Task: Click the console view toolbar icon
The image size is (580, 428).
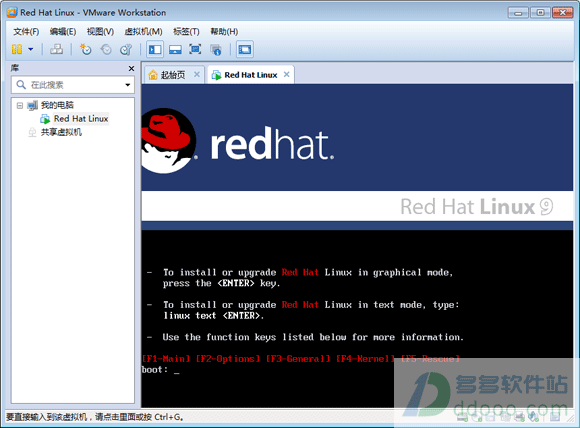Action: point(245,49)
